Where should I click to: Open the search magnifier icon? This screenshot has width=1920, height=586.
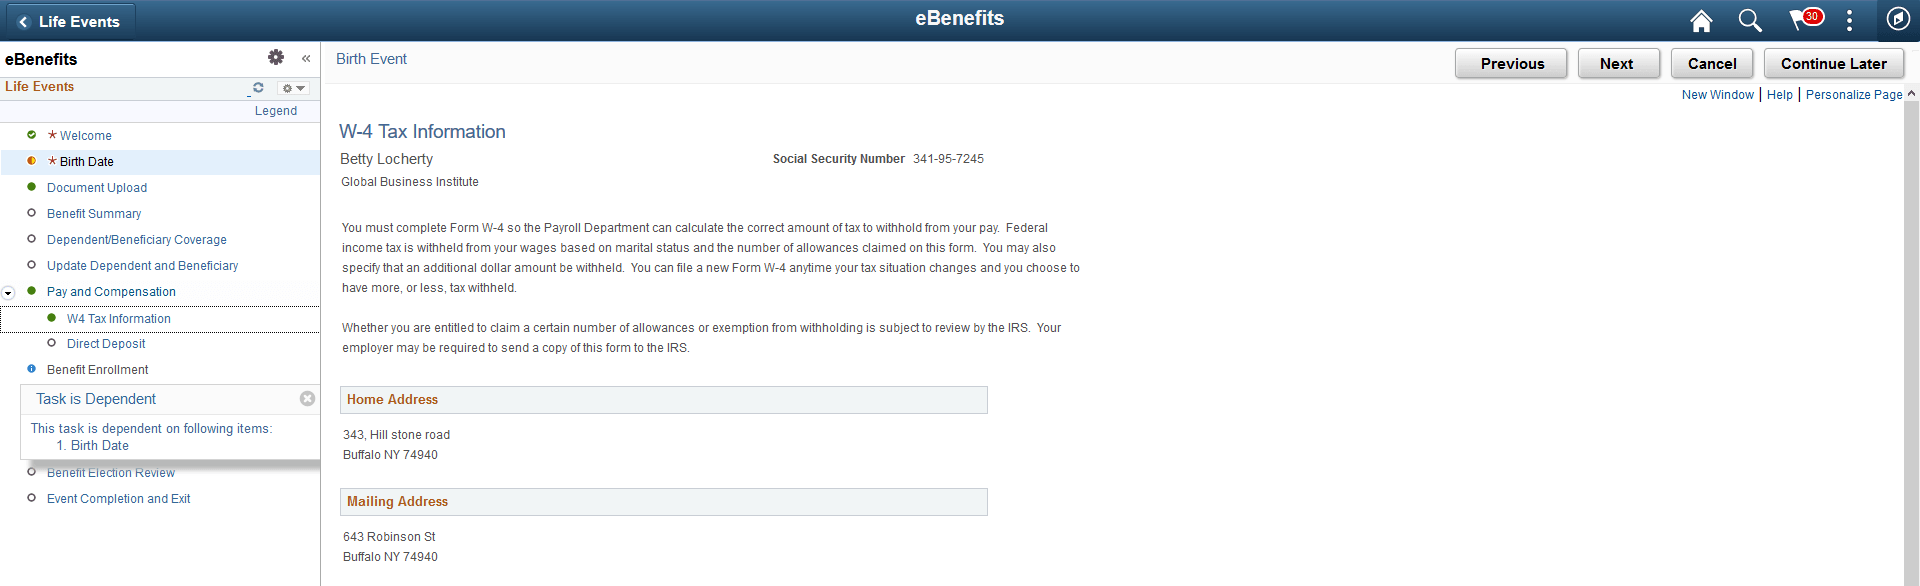(1750, 21)
